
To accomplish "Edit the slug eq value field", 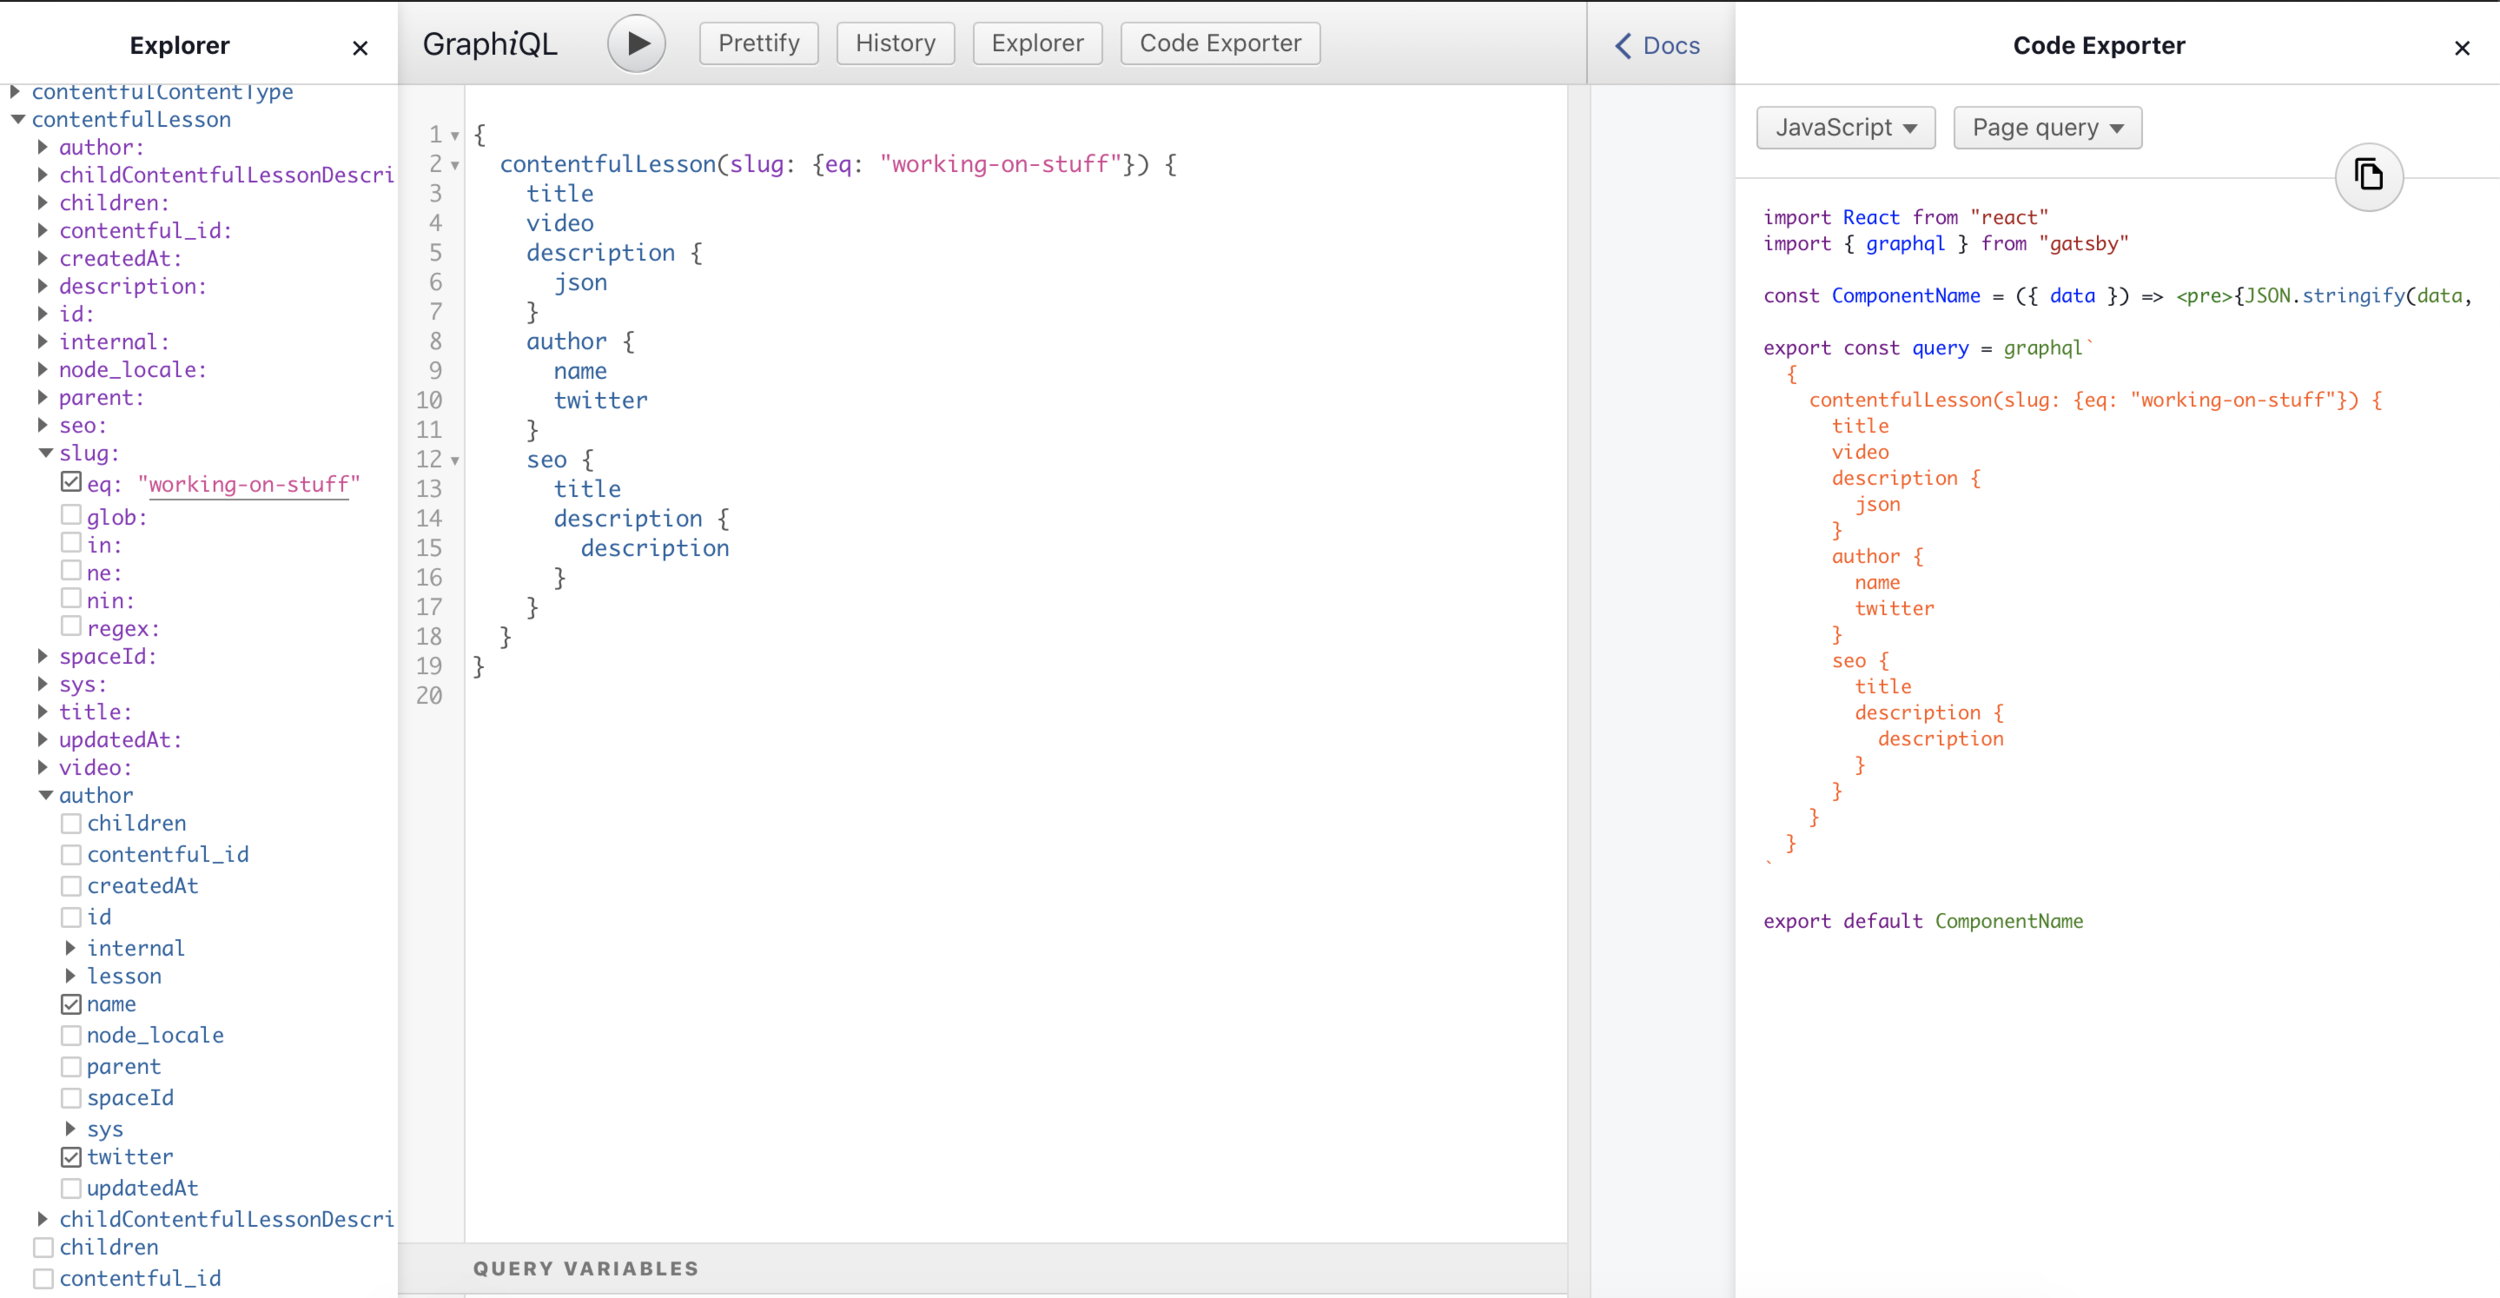I will [248, 485].
